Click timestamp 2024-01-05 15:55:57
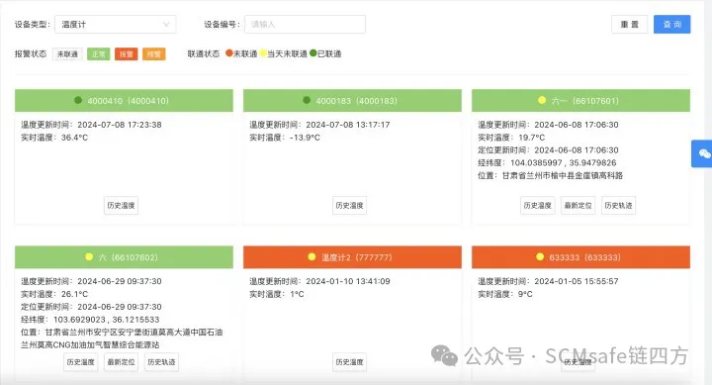The width and height of the screenshot is (712, 385). [x=576, y=281]
